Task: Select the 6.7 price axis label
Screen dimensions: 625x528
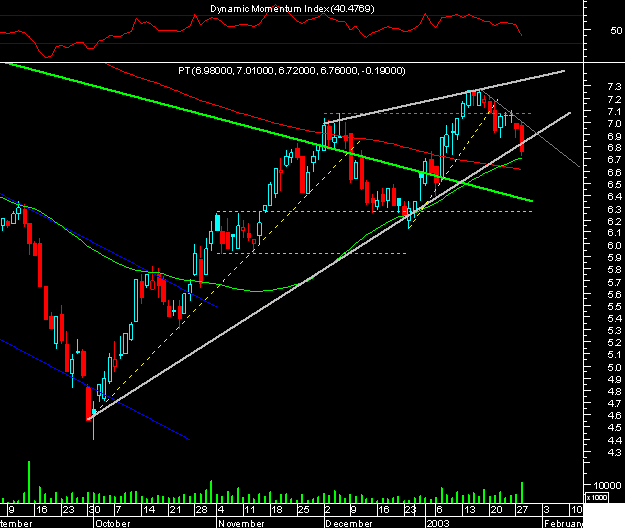Action: [614, 159]
